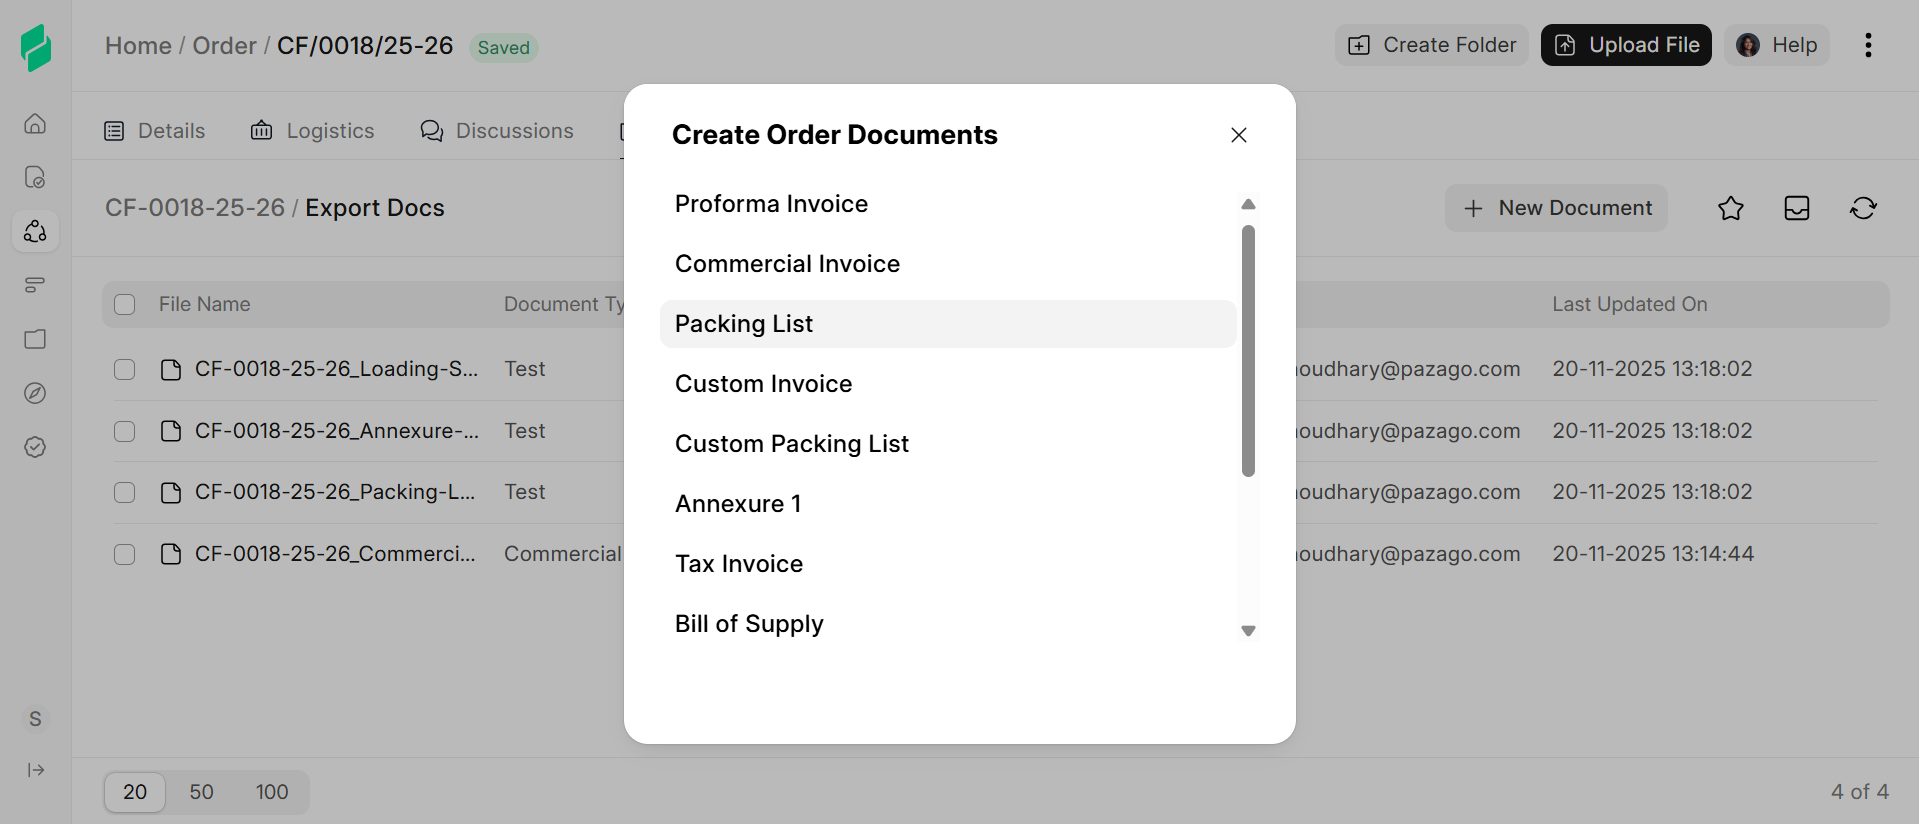Check the CF-0018-25-26_Packing-L row checkbox
This screenshot has width=1919, height=824.
coord(125,493)
